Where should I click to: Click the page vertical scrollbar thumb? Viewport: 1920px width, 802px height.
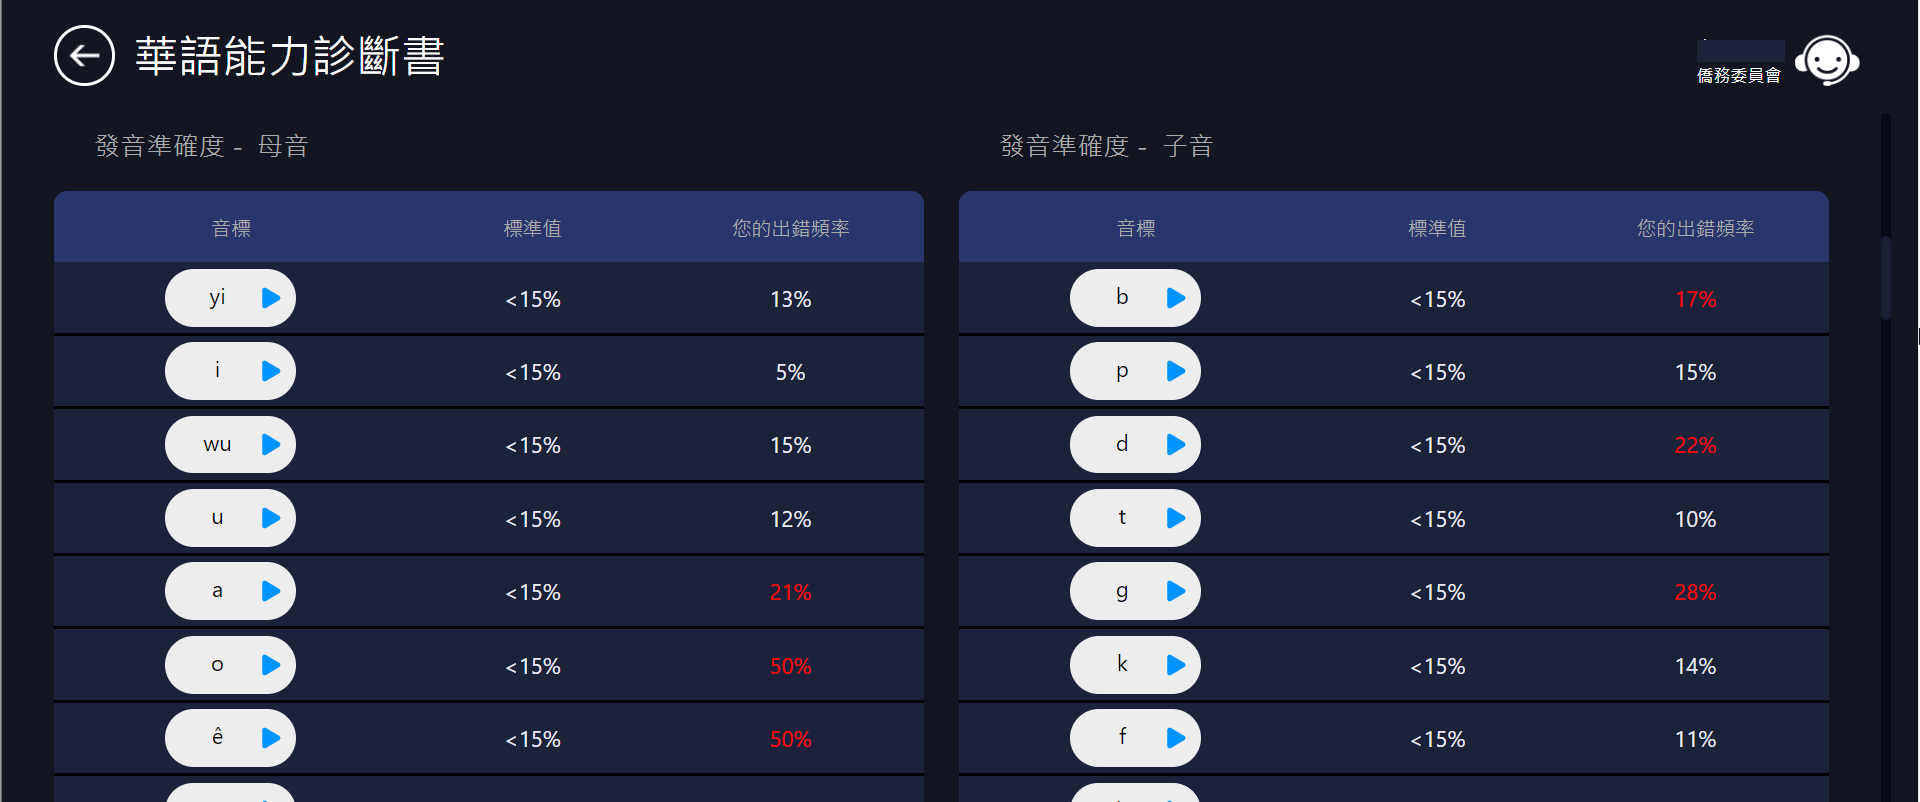[1886, 277]
